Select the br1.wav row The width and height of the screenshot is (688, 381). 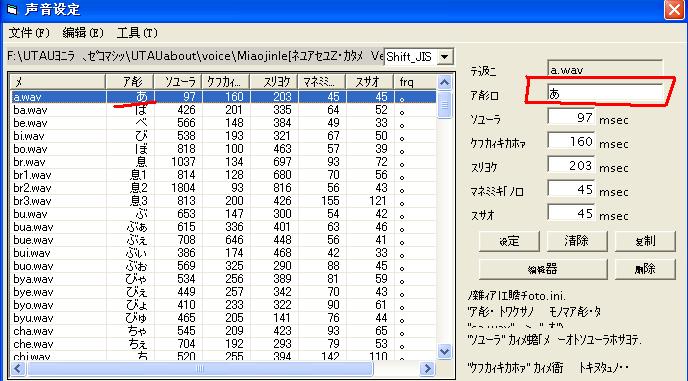point(223,175)
